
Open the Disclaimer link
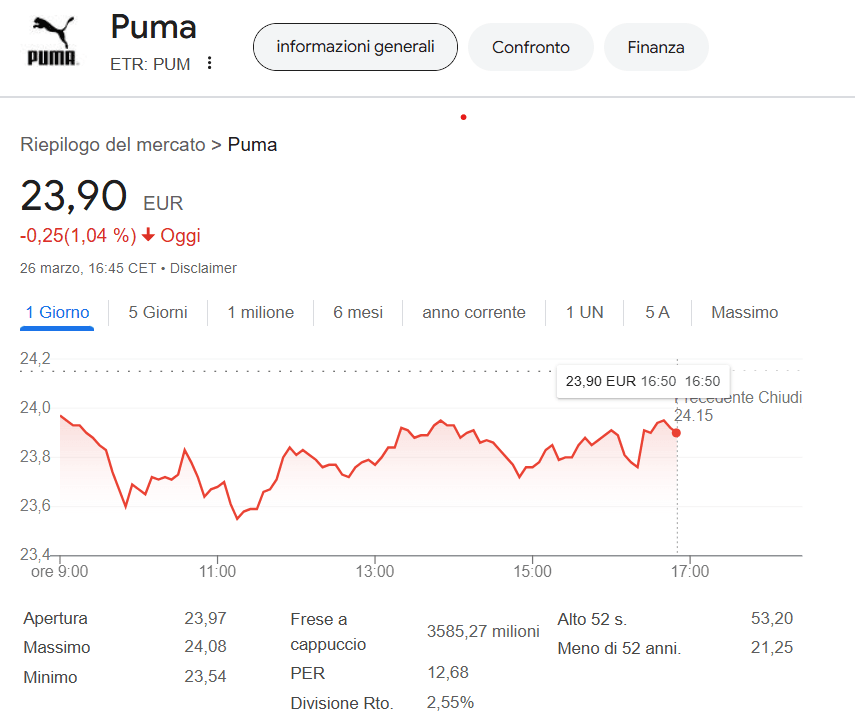[204, 268]
